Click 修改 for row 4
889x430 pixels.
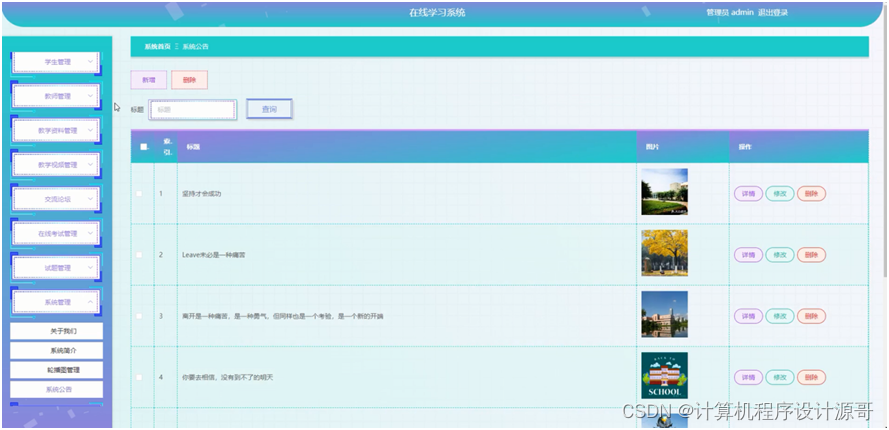coord(780,377)
